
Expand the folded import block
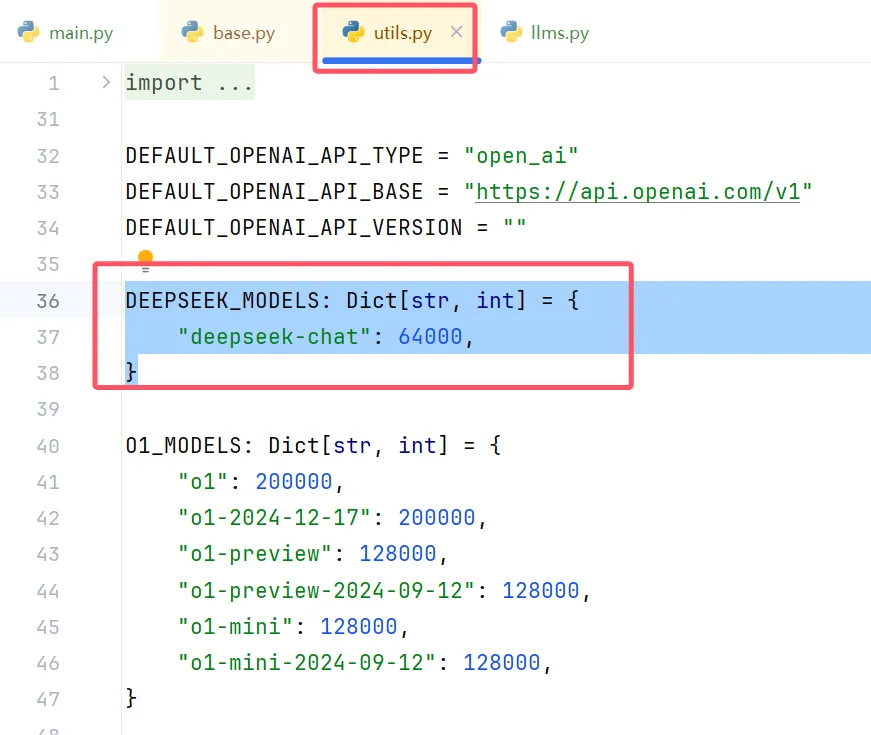coord(106,83)
